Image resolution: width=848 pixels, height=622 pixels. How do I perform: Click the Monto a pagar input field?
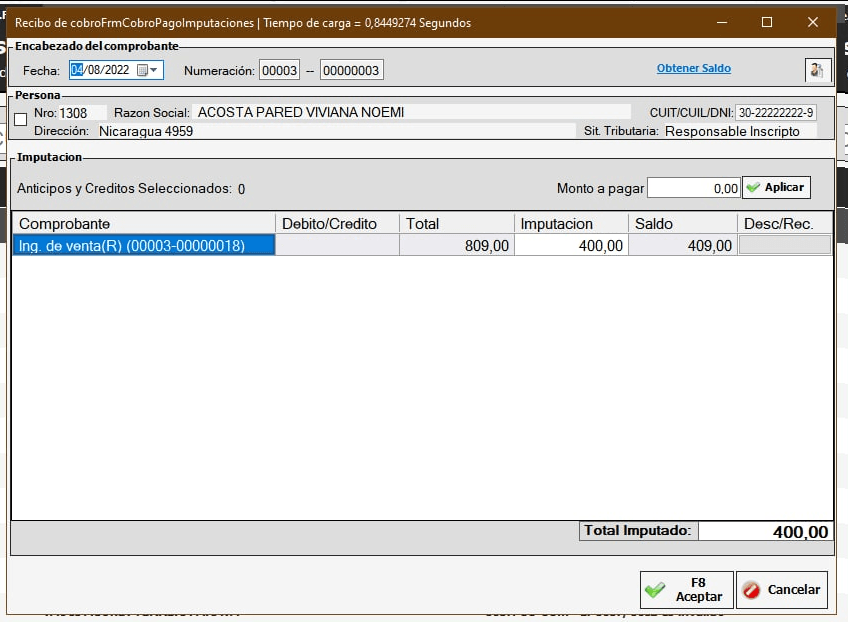(693, 188)
